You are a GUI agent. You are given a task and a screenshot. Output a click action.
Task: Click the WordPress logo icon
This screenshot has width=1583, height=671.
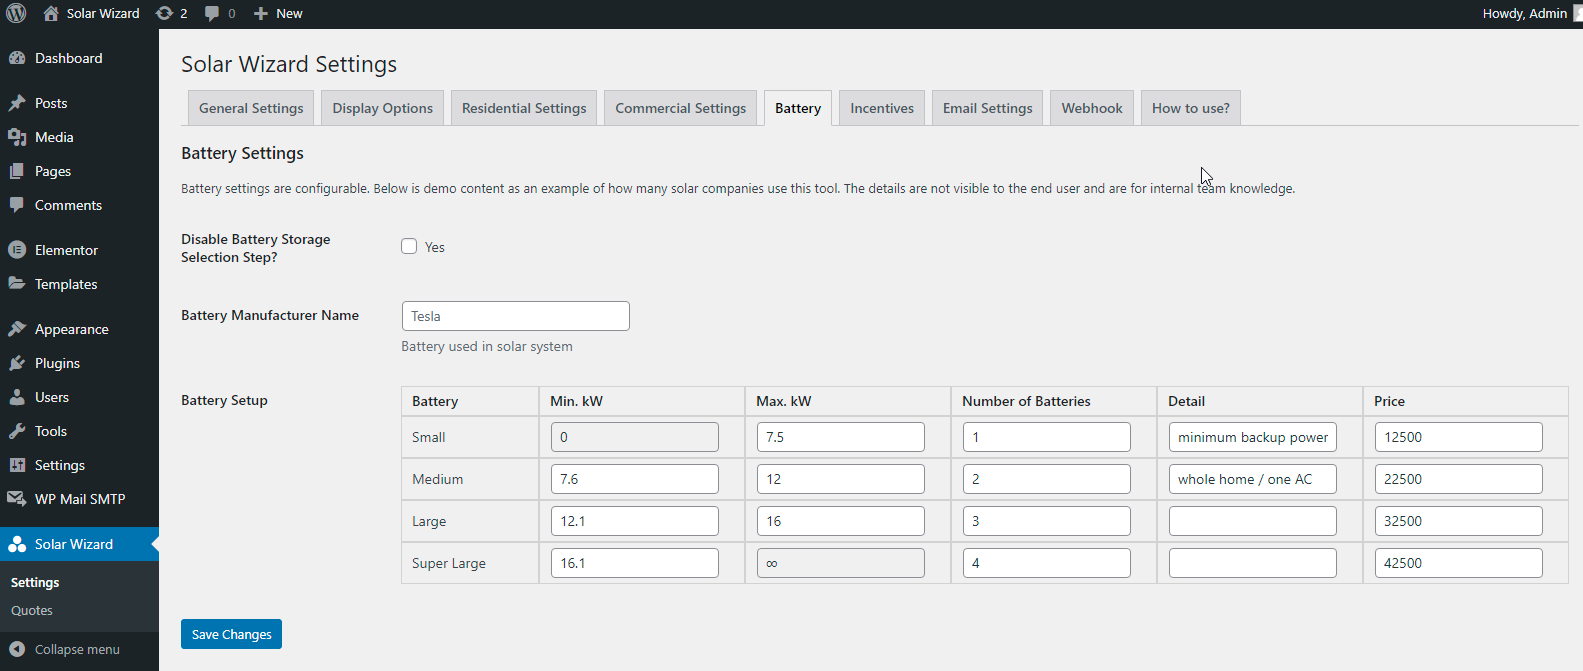tap(16, 13)
